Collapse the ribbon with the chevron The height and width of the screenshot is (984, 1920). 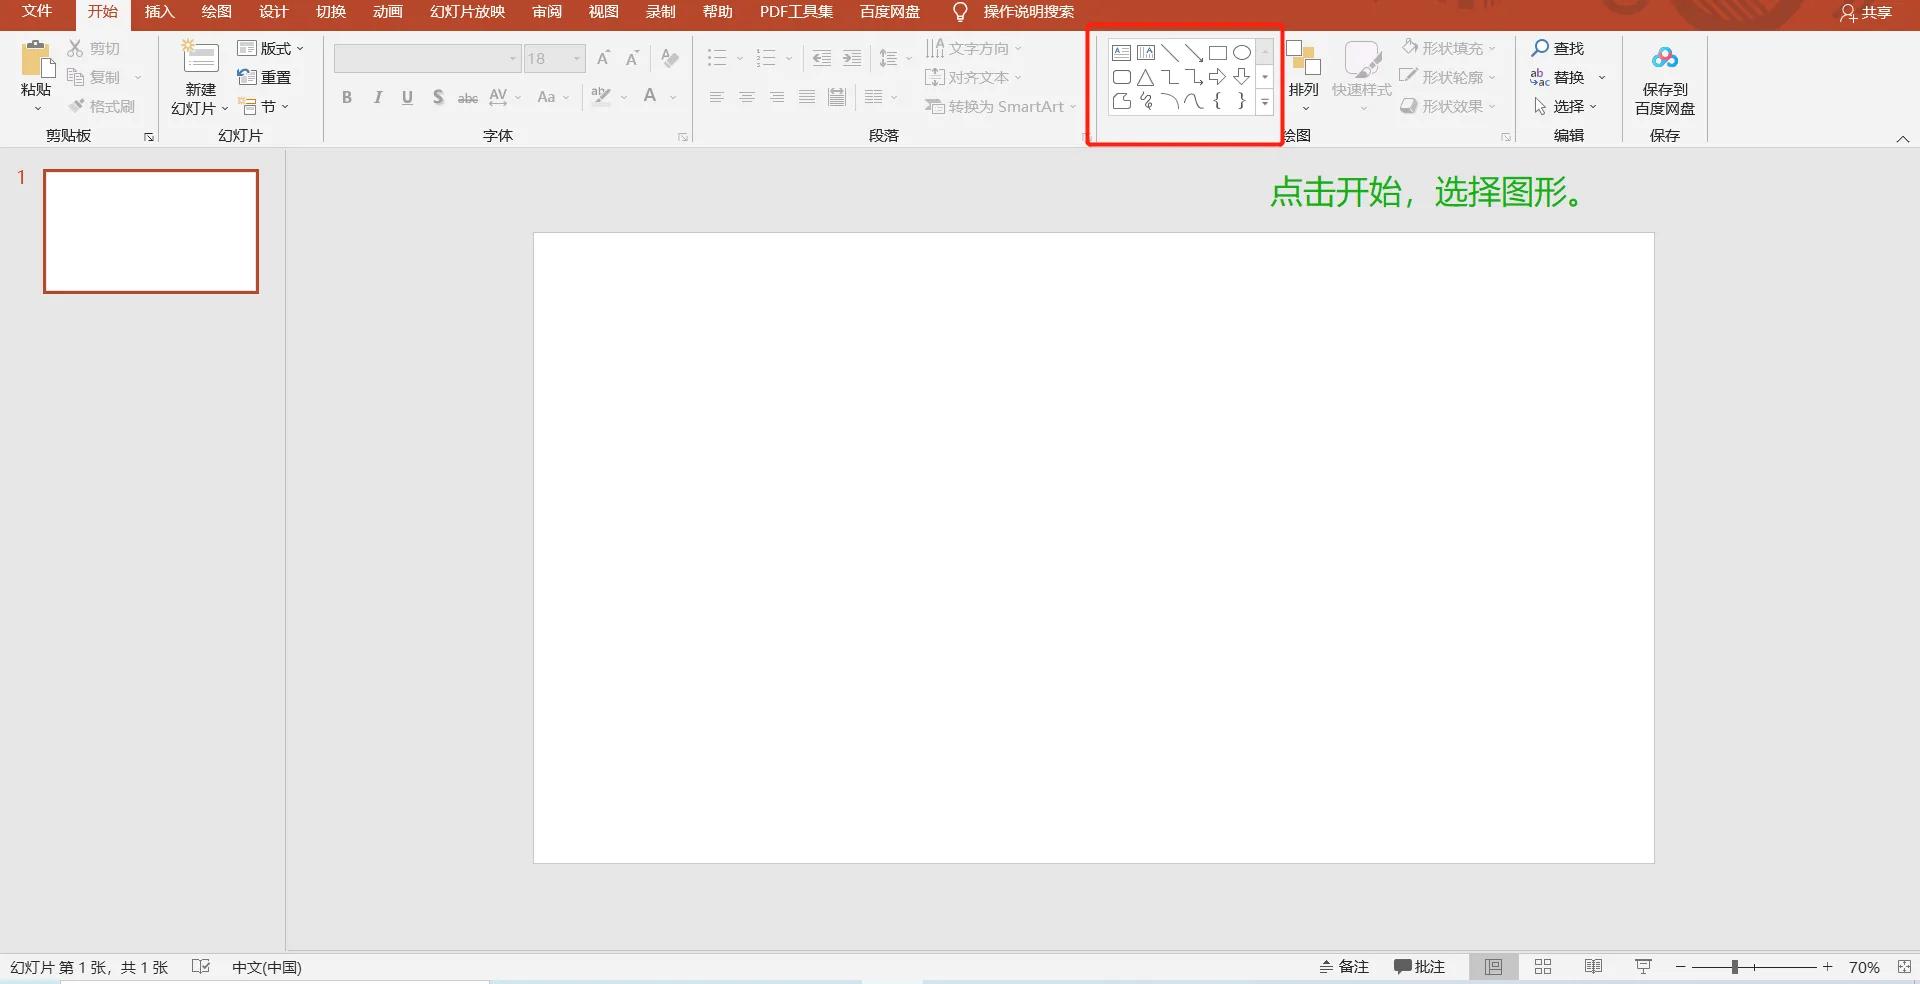pos(1903,139)
